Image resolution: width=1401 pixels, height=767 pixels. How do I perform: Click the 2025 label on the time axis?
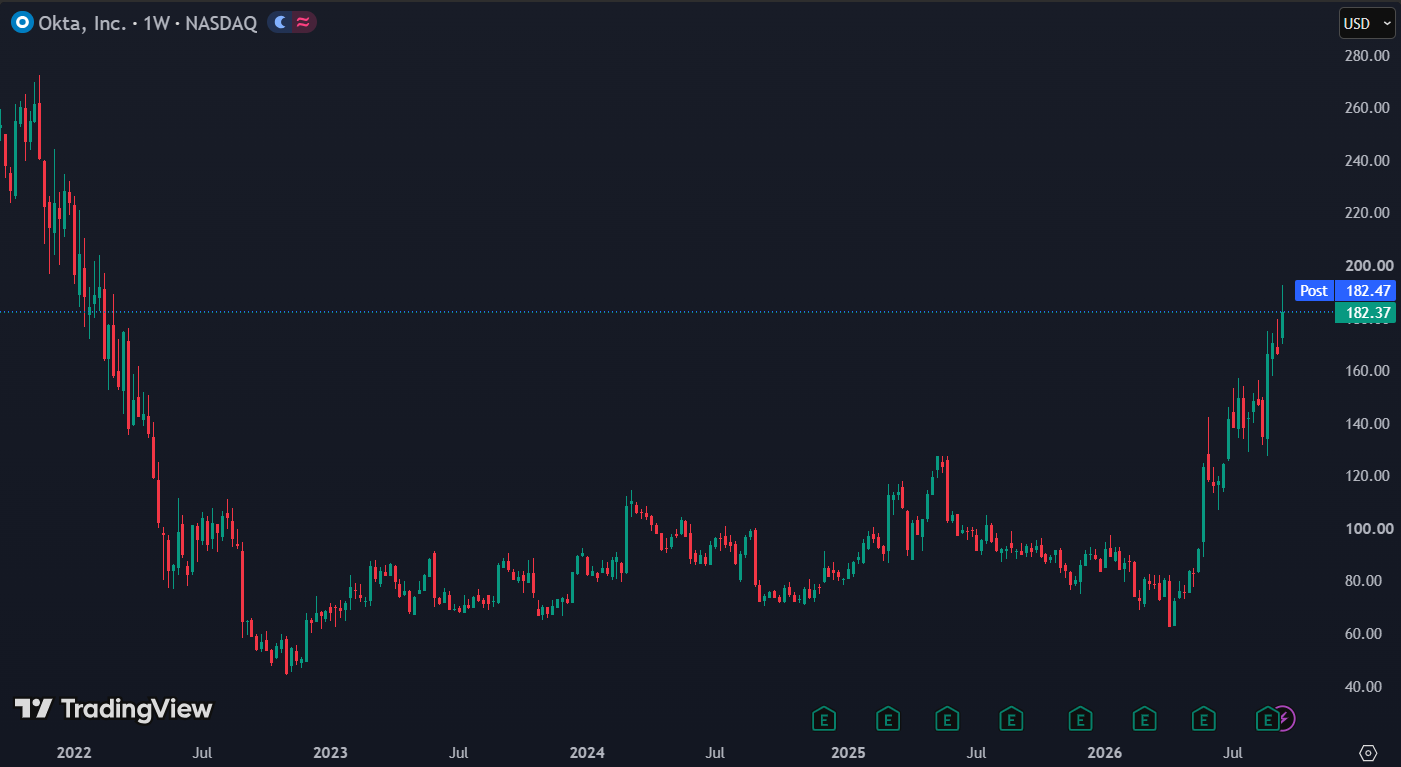tap(848, 752)
